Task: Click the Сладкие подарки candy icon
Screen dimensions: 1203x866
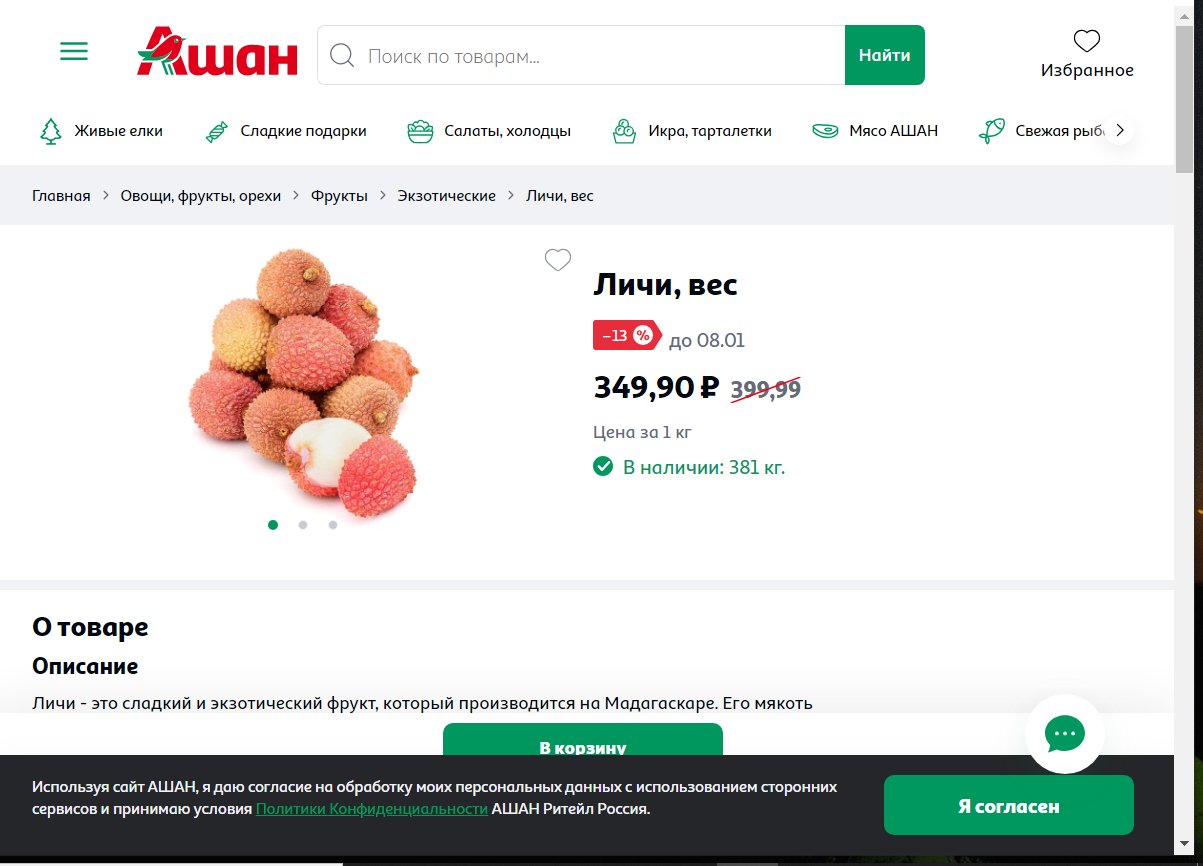Action: (x=217, y=131)
